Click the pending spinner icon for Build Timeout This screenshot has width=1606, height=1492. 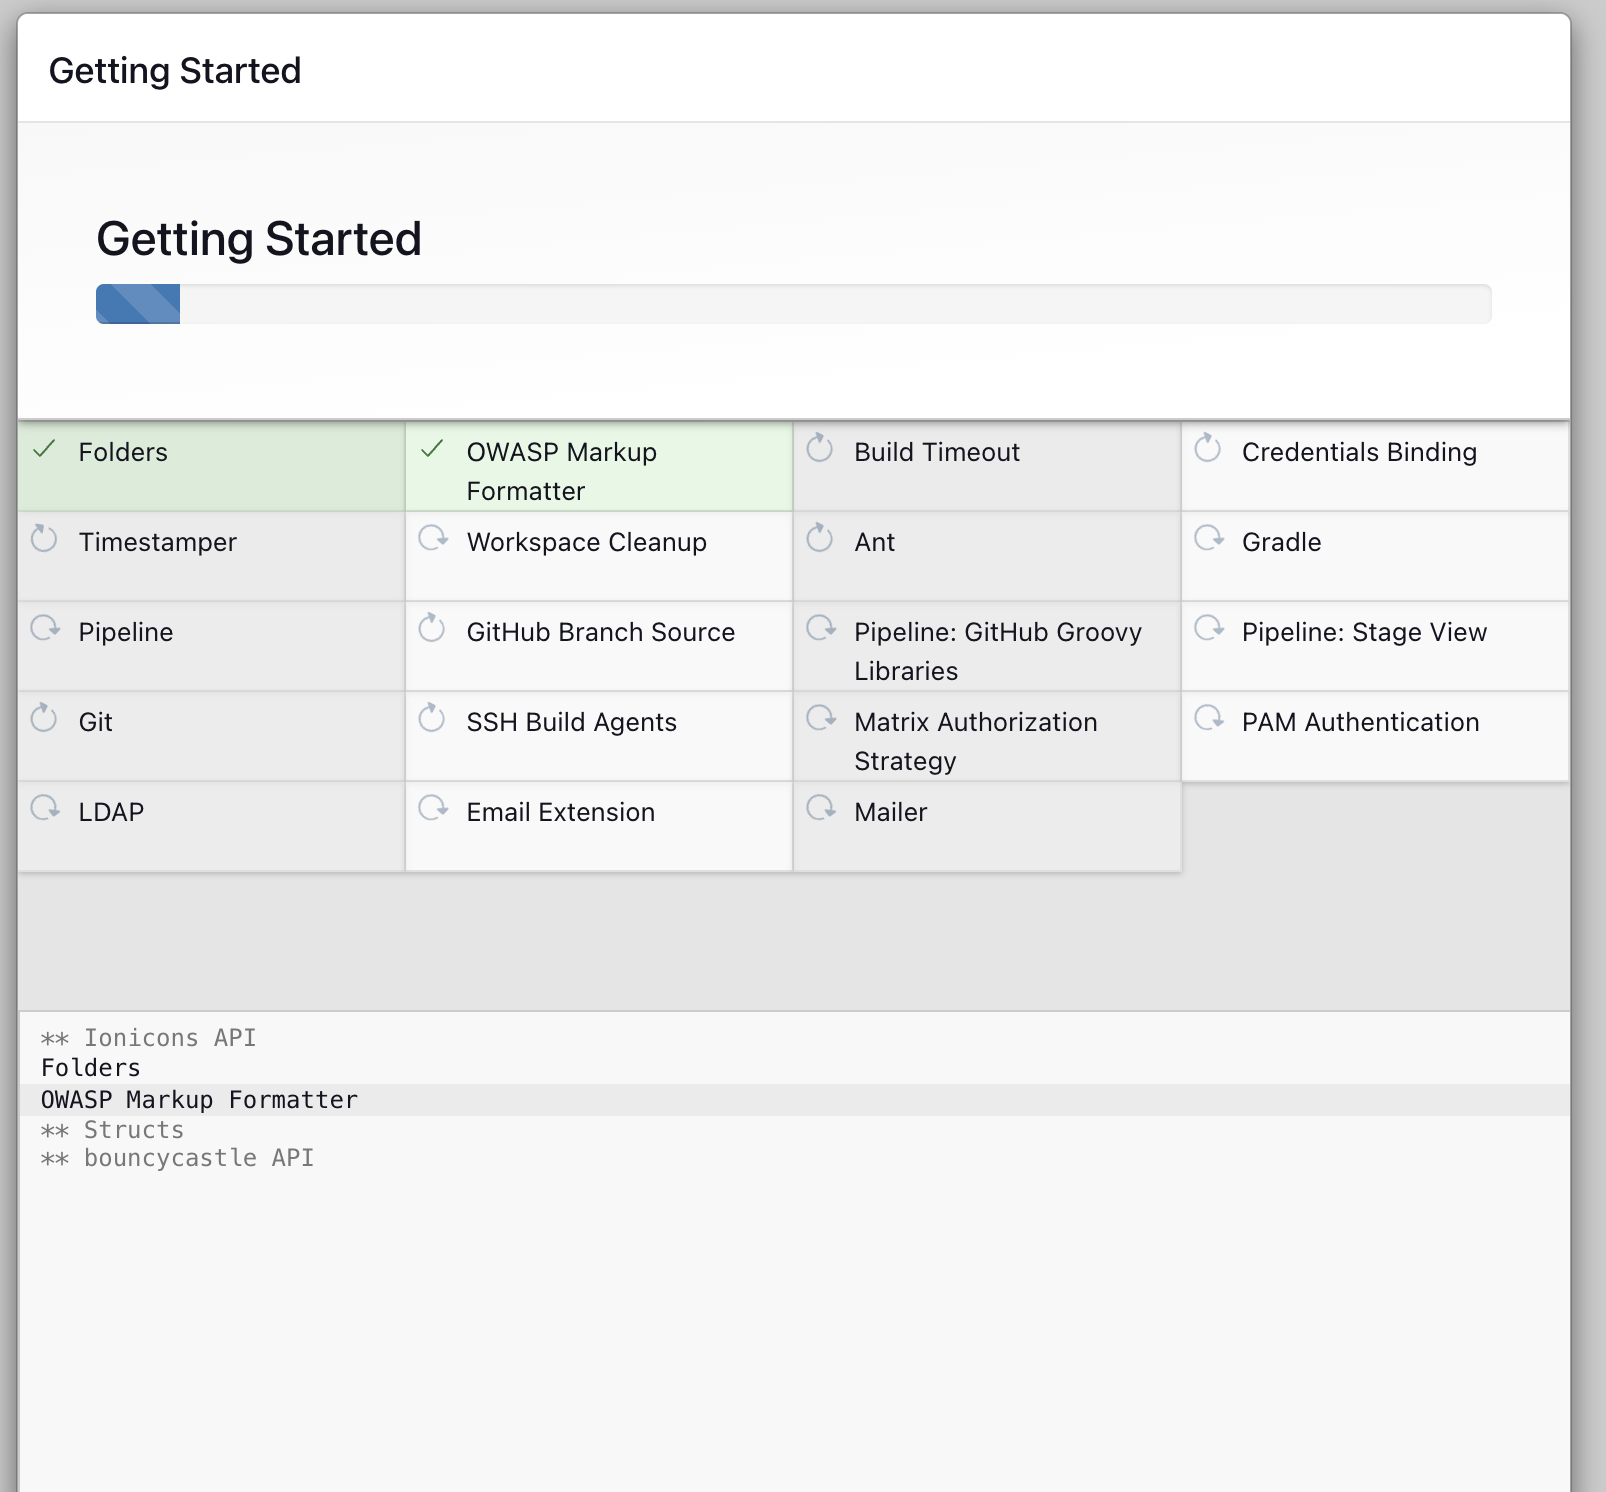820,448
